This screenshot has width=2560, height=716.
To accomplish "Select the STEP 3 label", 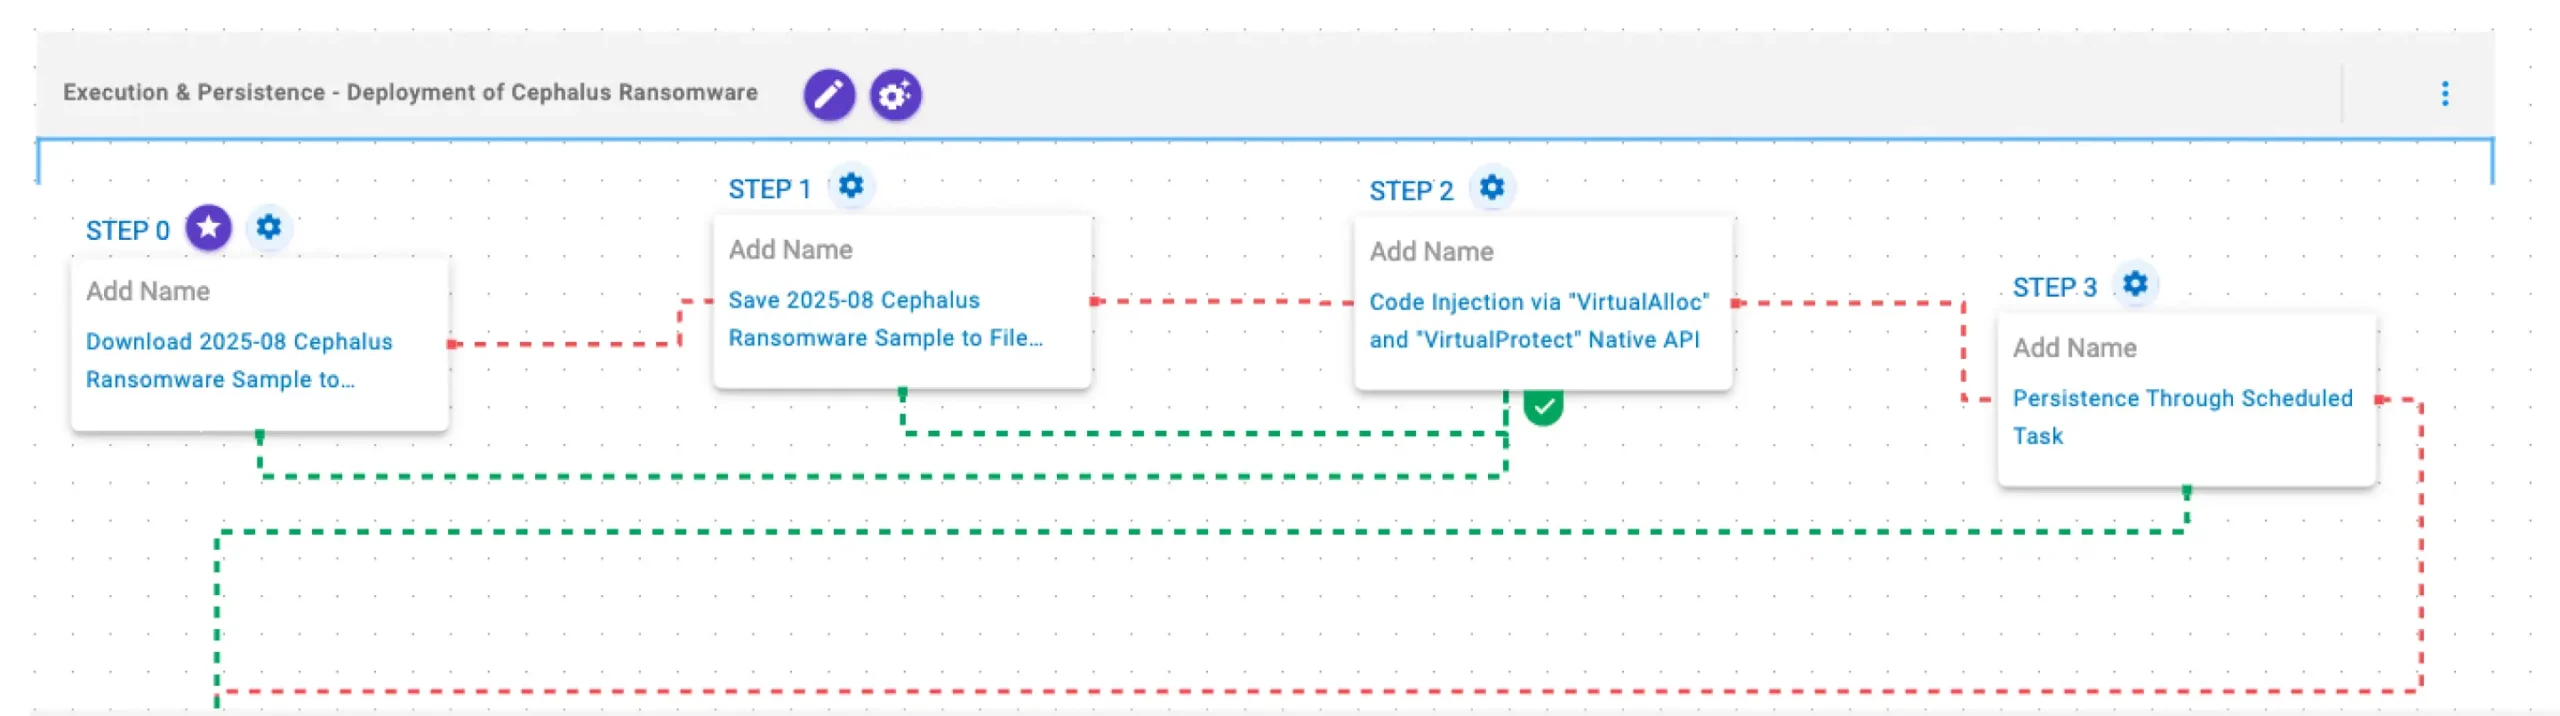I will [x=2054, y=288].
